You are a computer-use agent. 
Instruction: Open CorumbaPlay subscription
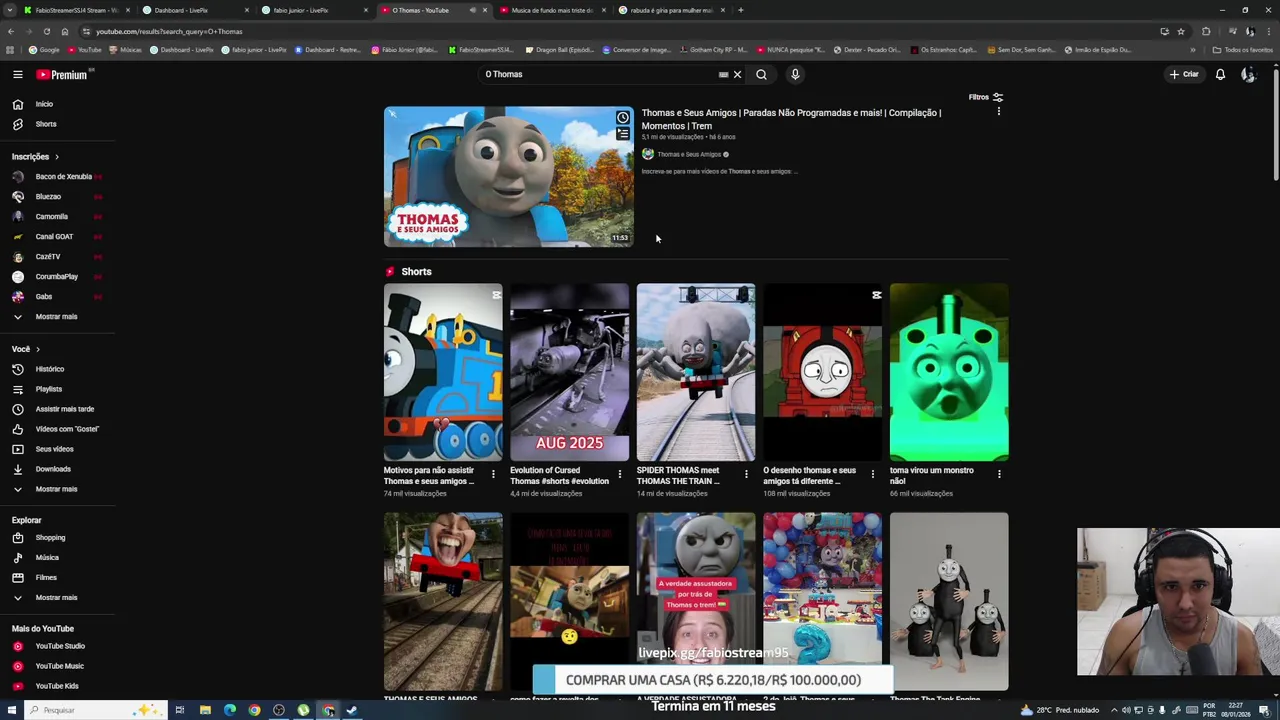click(57, 276)
